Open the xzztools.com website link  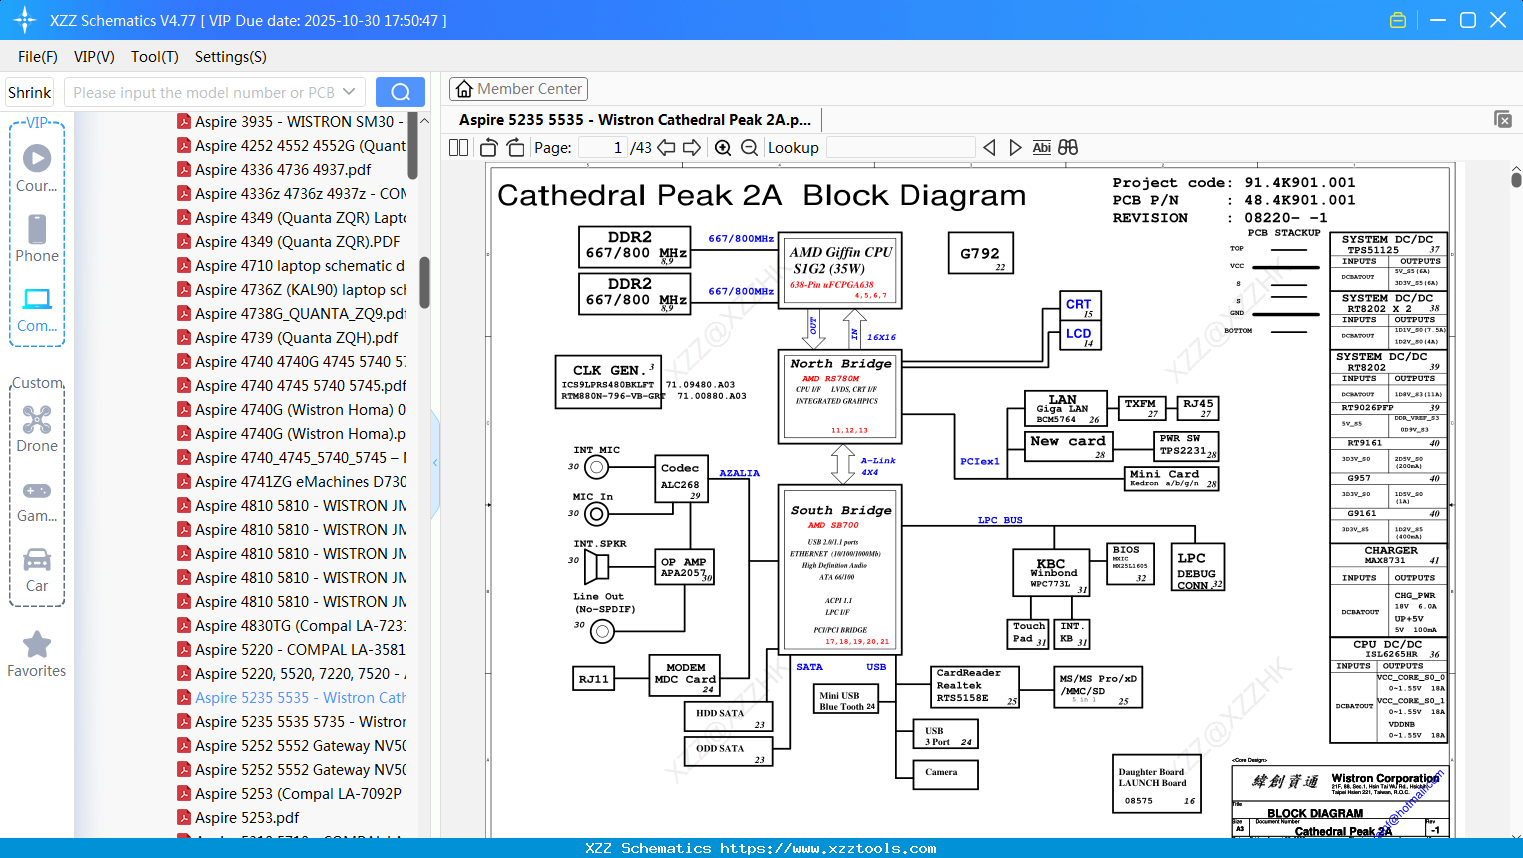pyautogui.click(x=828, y=848)
